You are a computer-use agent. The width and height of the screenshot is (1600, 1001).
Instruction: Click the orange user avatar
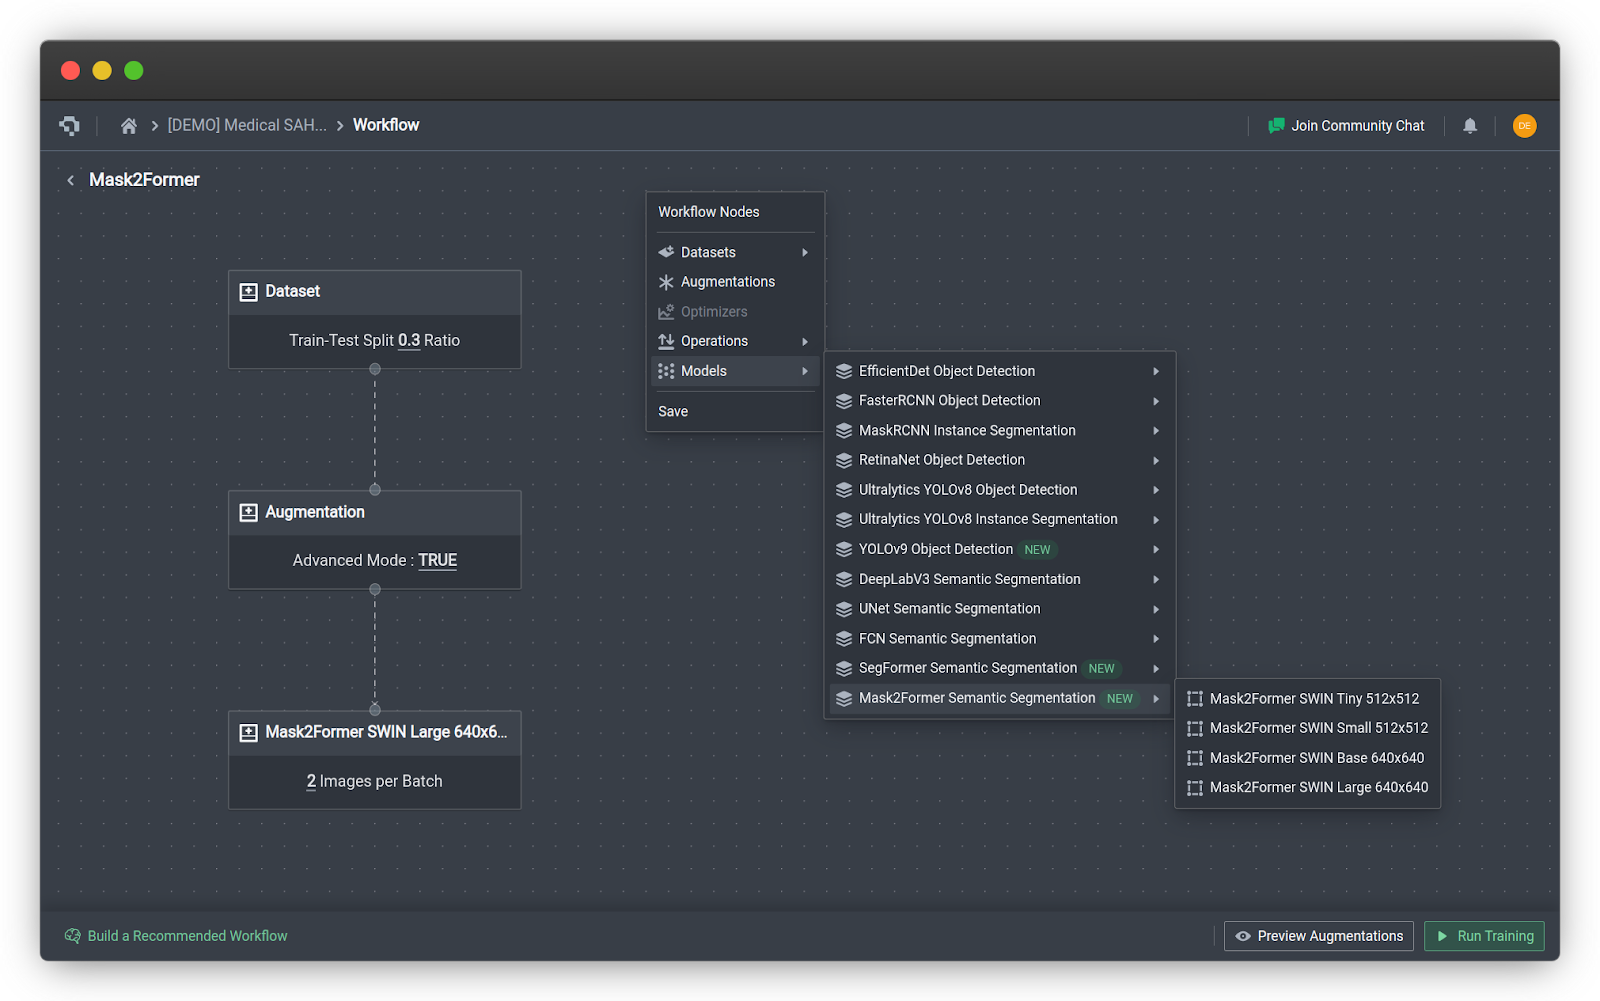tap(1524, 126)
